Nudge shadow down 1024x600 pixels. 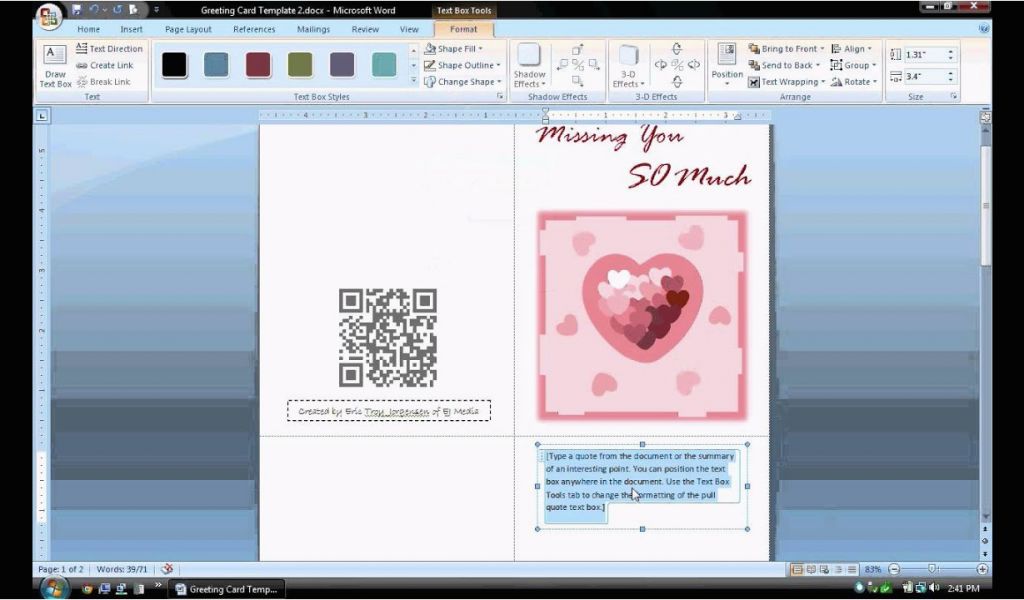pyautogui.click(x=577, y=80)
